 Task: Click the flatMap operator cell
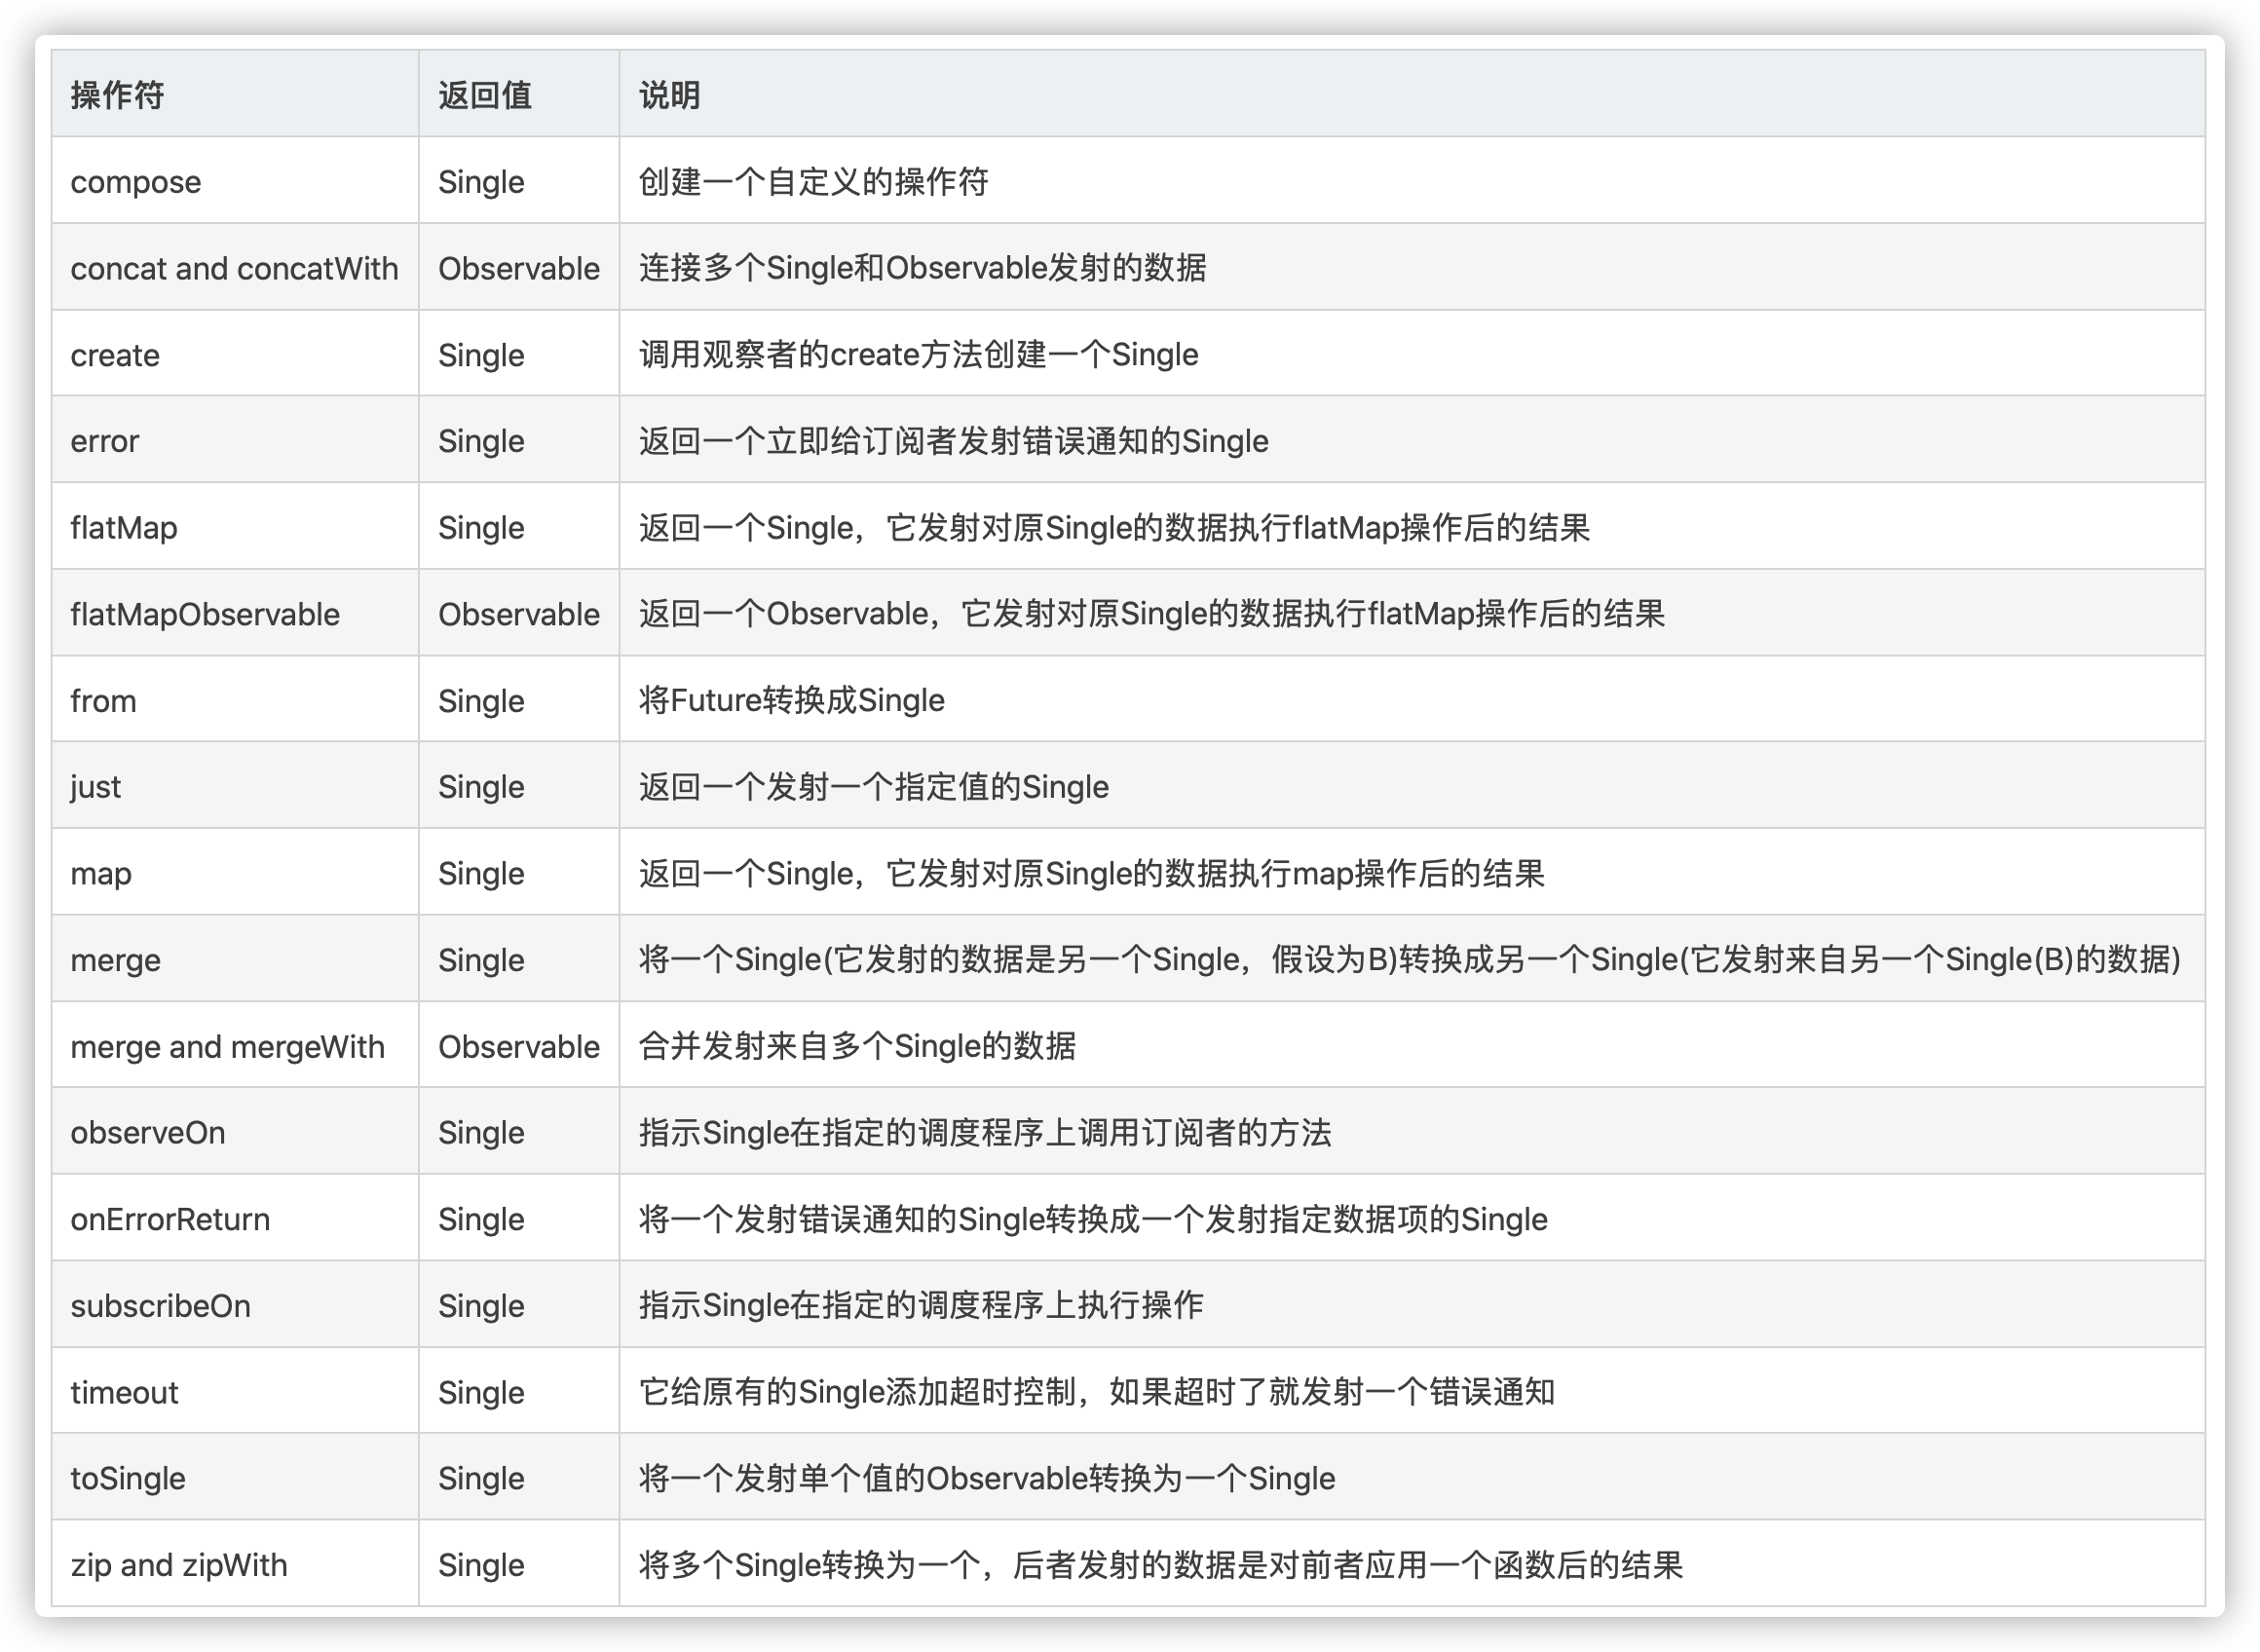(x=124, y=527)
